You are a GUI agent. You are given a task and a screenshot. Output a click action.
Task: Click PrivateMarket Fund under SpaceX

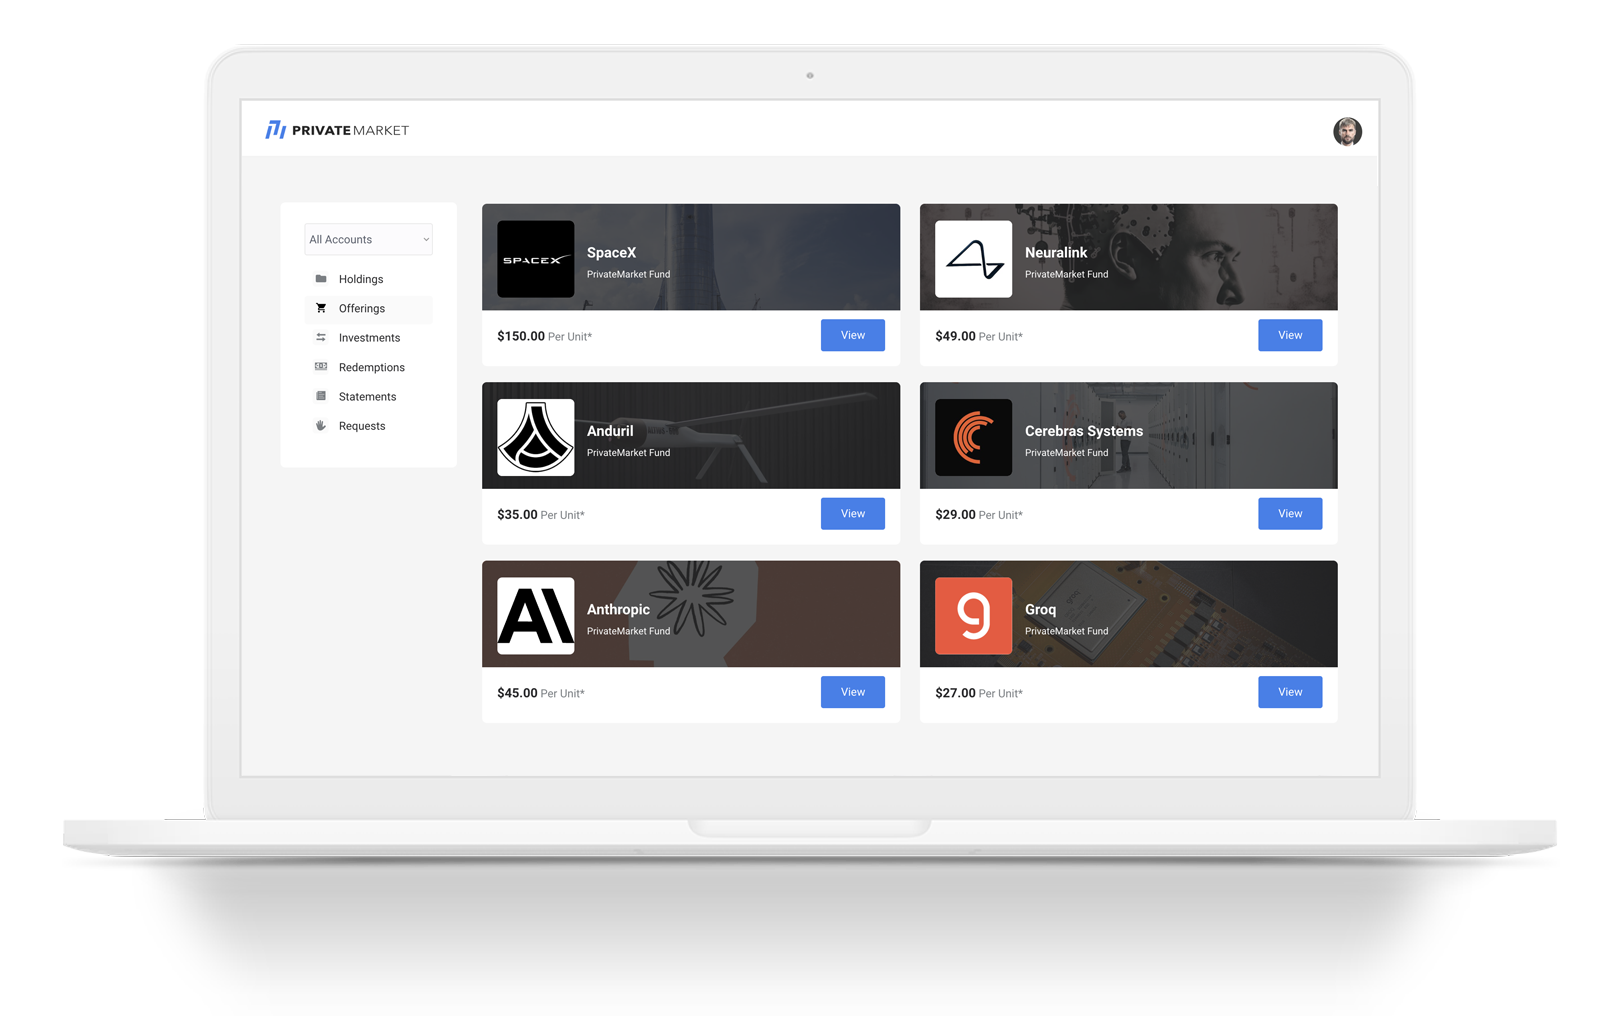(628, 274)
